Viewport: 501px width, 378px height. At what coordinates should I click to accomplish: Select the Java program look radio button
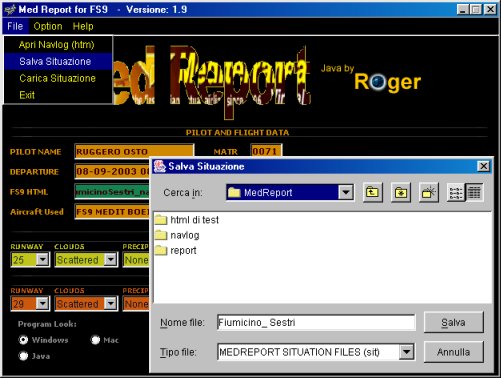click(23, 356)
